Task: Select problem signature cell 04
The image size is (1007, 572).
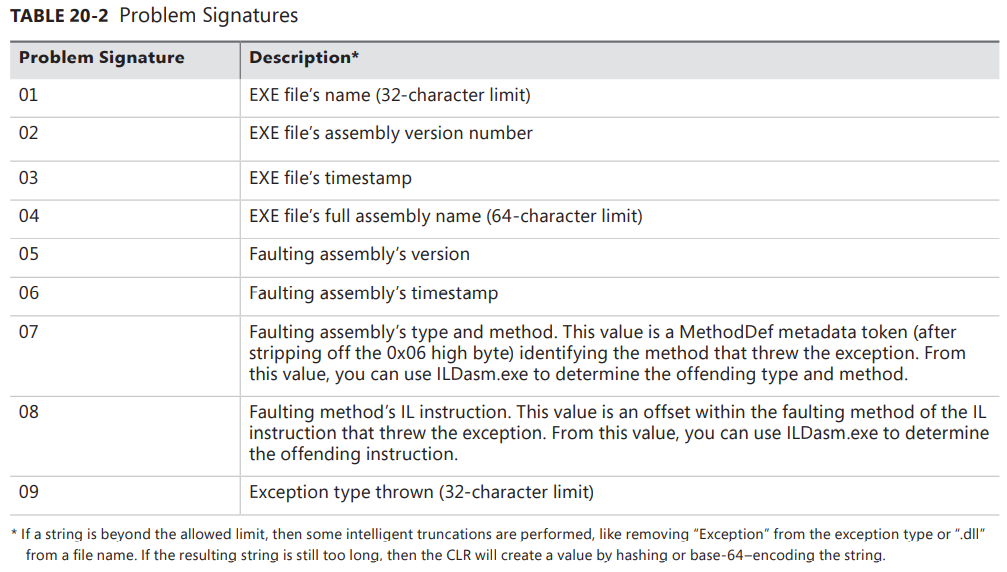Action: [29, 216]
